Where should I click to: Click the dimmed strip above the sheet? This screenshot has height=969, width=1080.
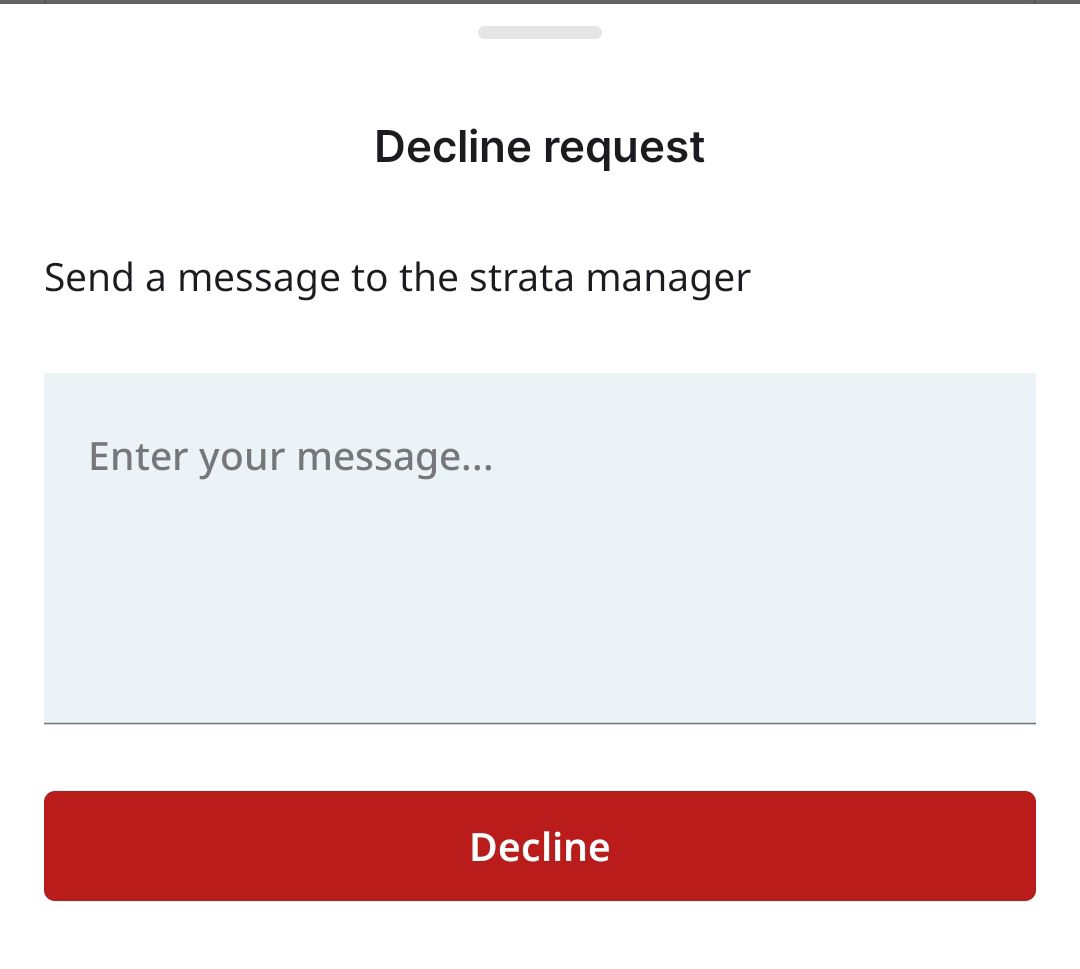click(540, 2)
